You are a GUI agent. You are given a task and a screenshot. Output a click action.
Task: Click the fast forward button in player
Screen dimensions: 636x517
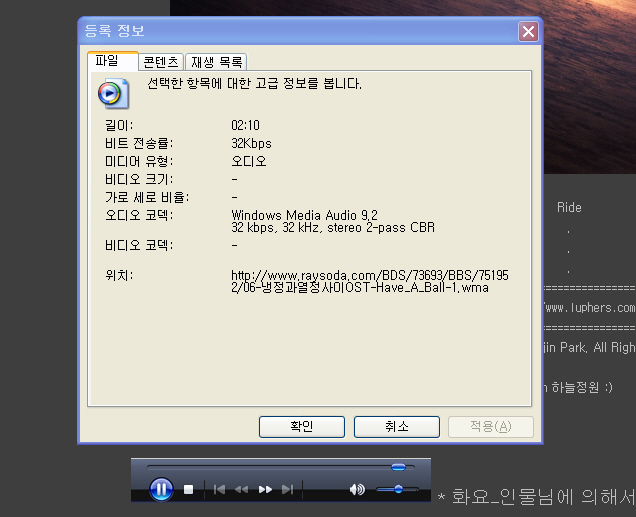click(x=265, y=489)
